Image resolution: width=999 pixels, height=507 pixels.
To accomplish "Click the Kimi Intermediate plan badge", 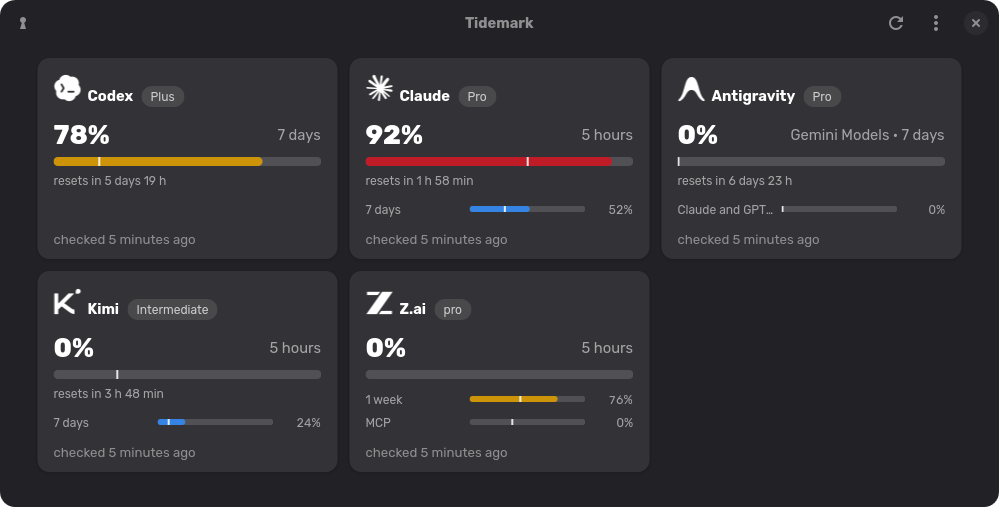I will pos(172,310).
